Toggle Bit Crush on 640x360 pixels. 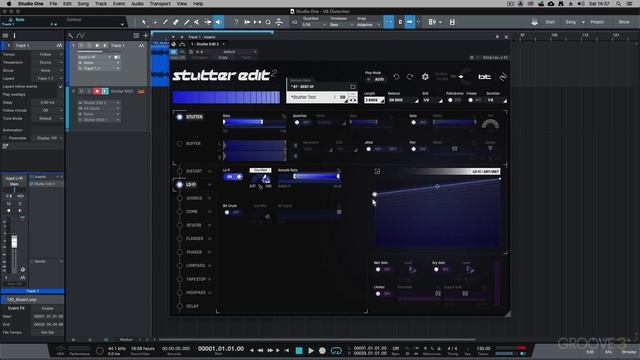point(231,212)
